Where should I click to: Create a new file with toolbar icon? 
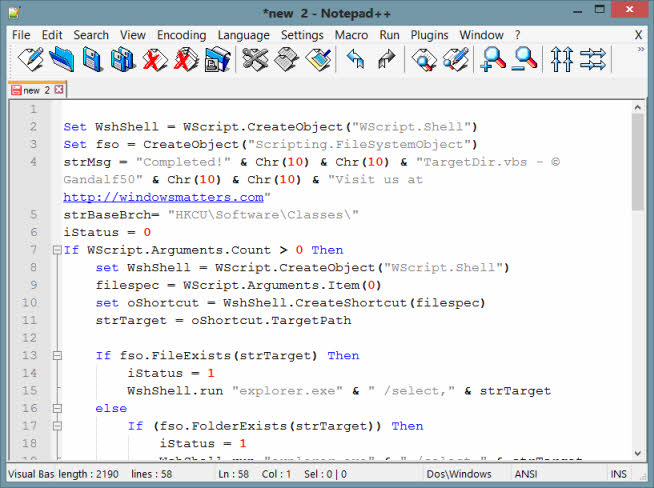pos(30,59)
